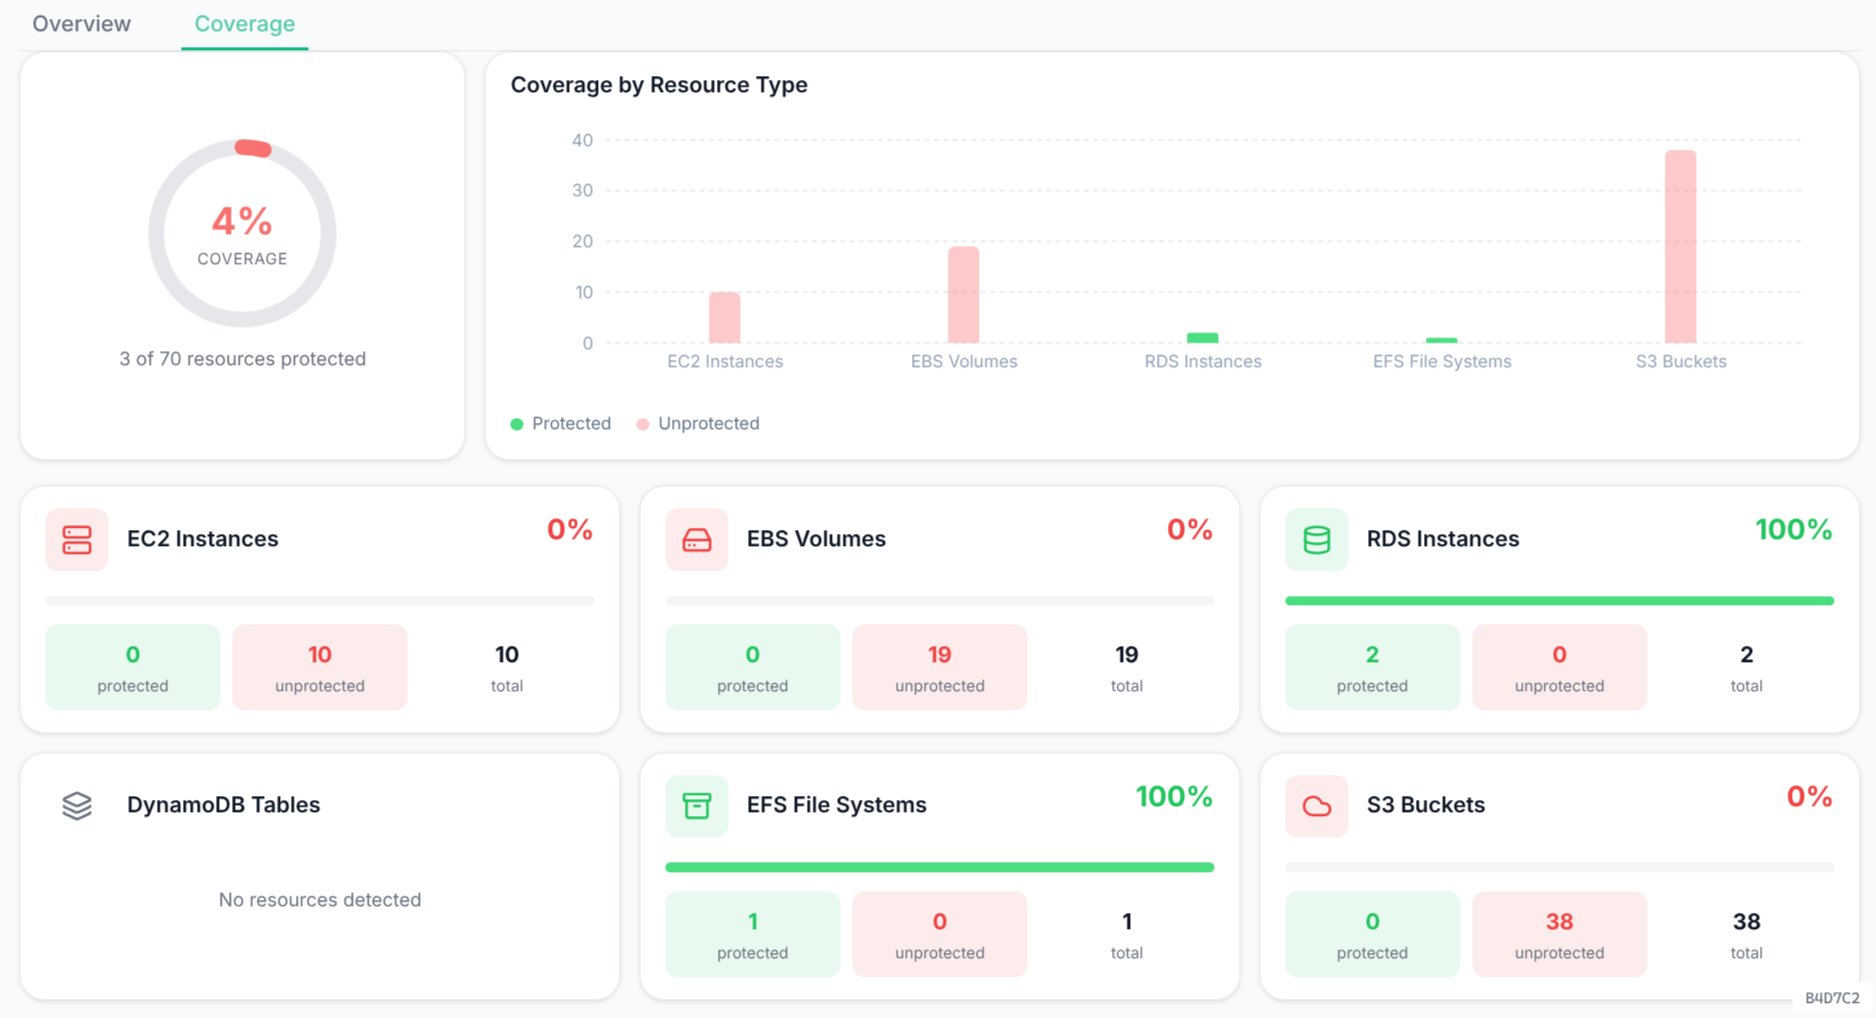Click the S3 Buckets cloud icon

tap(1317, 806)
